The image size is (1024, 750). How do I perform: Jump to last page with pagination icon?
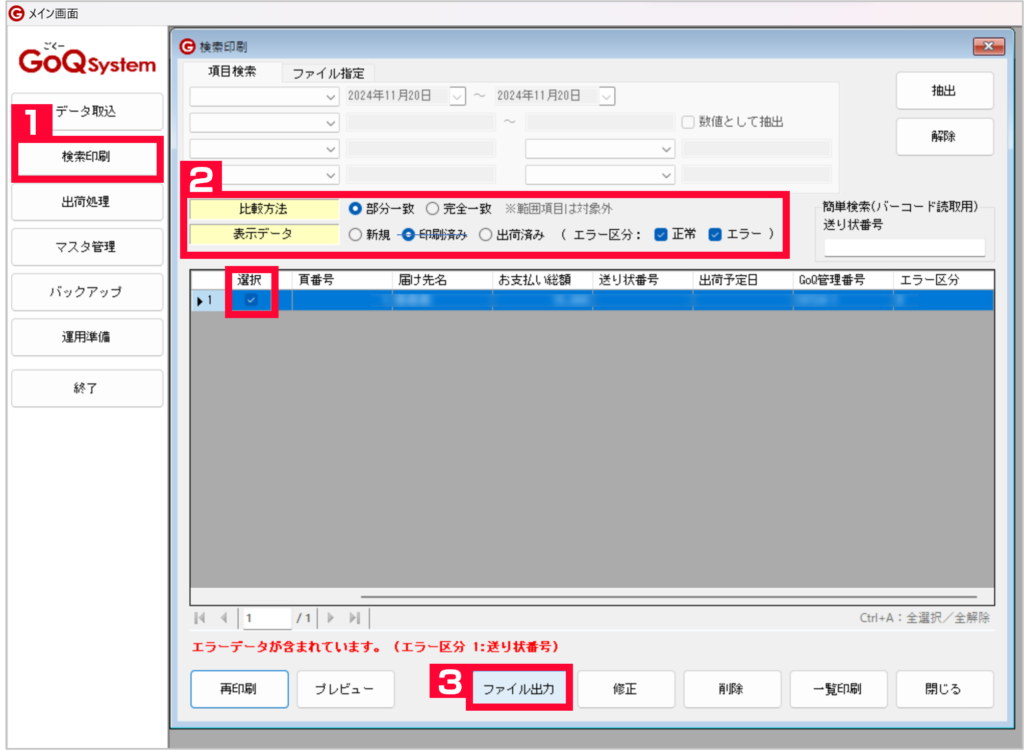(353, 617)
